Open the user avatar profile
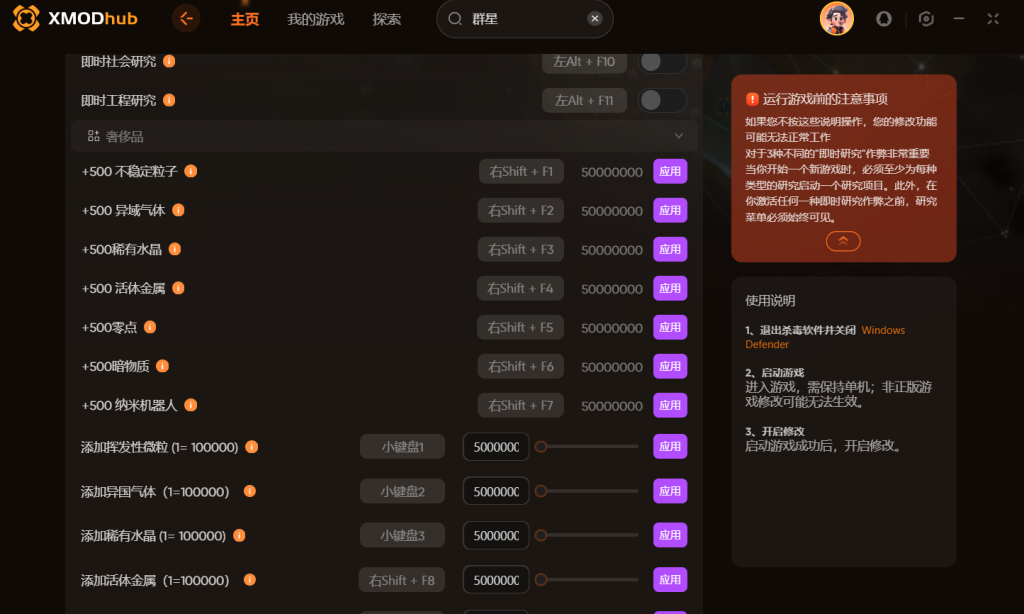Viewport: 1024px width, 614px height. (x=837, y=18)
